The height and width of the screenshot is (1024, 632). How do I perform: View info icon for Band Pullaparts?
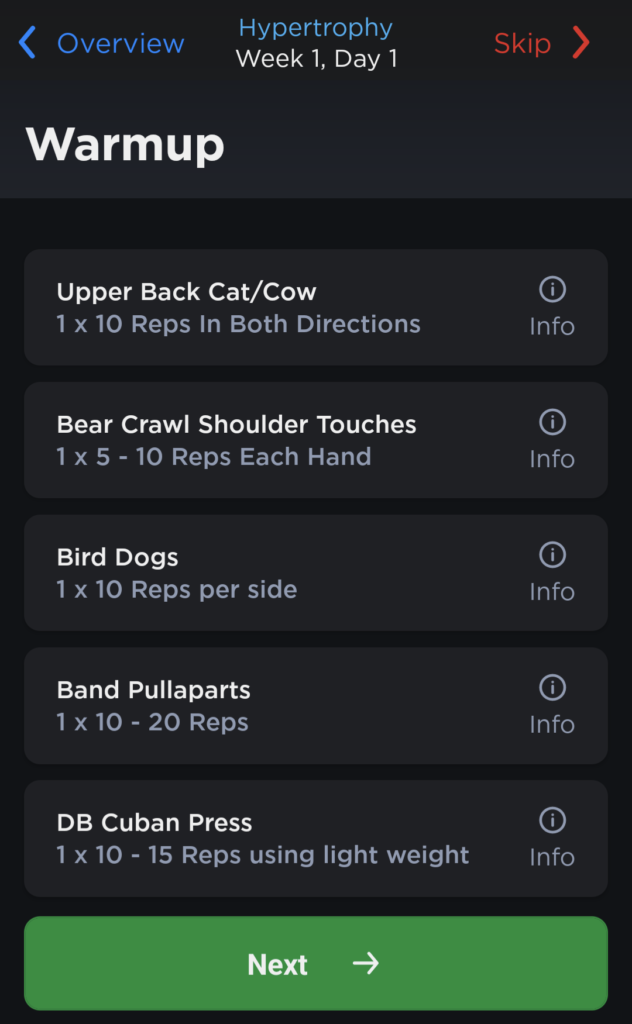(552, 688)
